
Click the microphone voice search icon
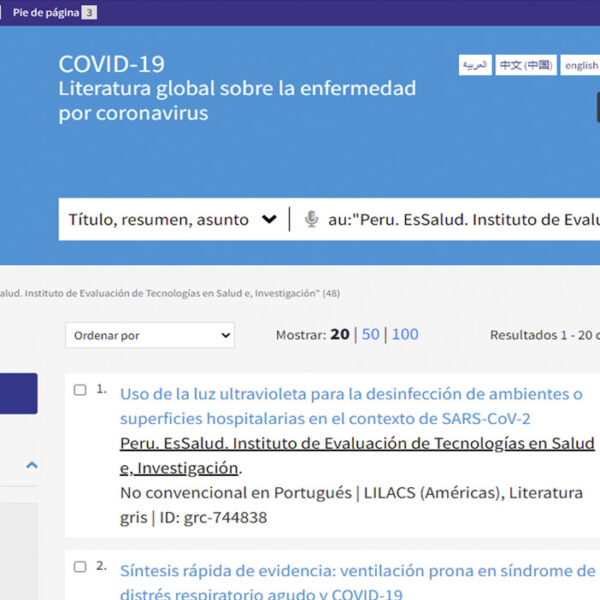(x=311, y=219)
